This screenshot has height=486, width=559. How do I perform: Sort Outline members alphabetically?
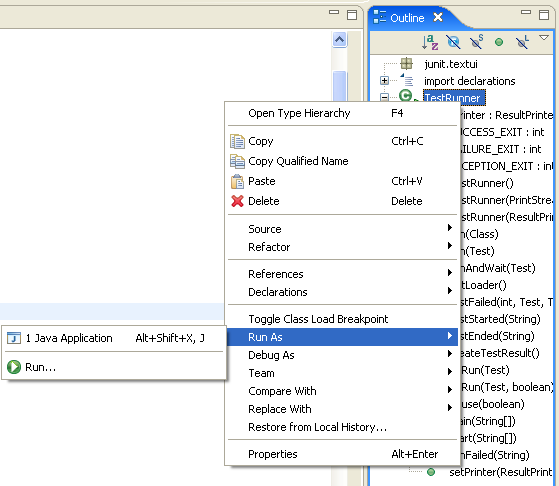430,42
